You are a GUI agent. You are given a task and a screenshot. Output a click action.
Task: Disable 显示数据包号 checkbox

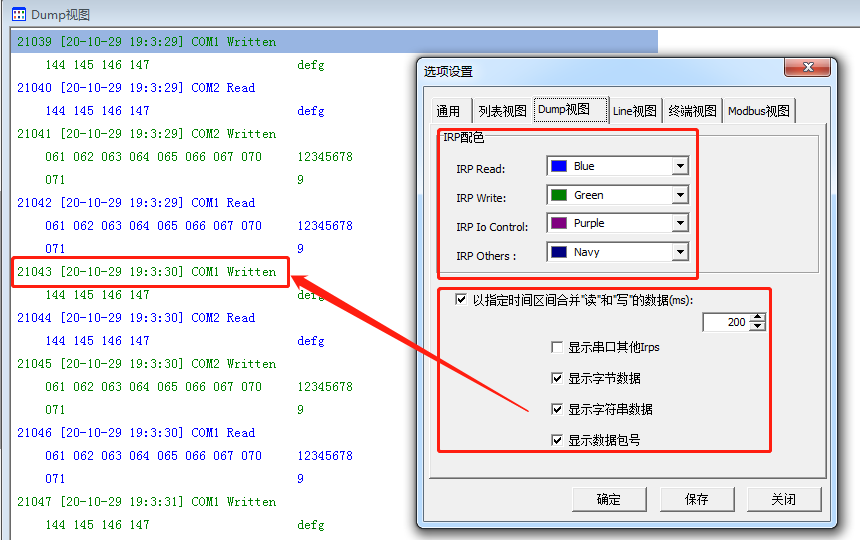coord(557,440)
